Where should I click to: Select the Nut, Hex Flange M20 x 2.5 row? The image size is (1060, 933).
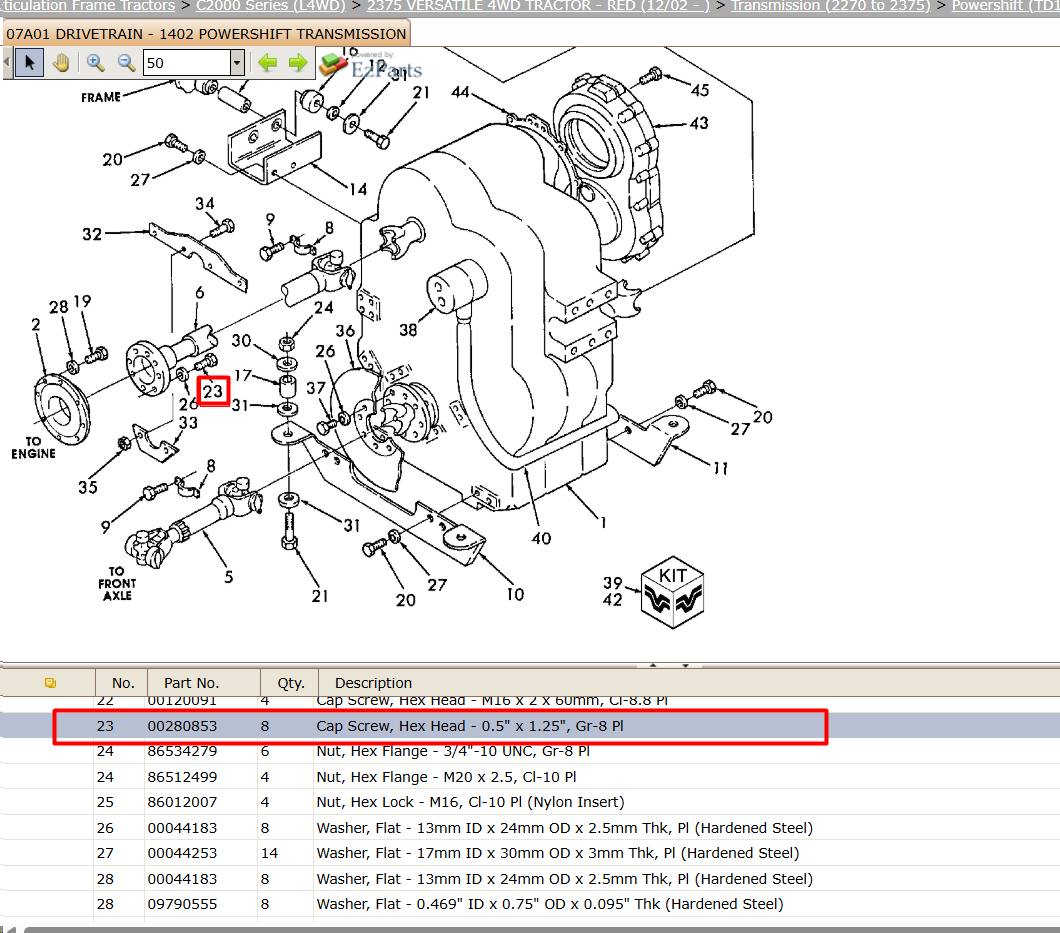pos(530,777)
